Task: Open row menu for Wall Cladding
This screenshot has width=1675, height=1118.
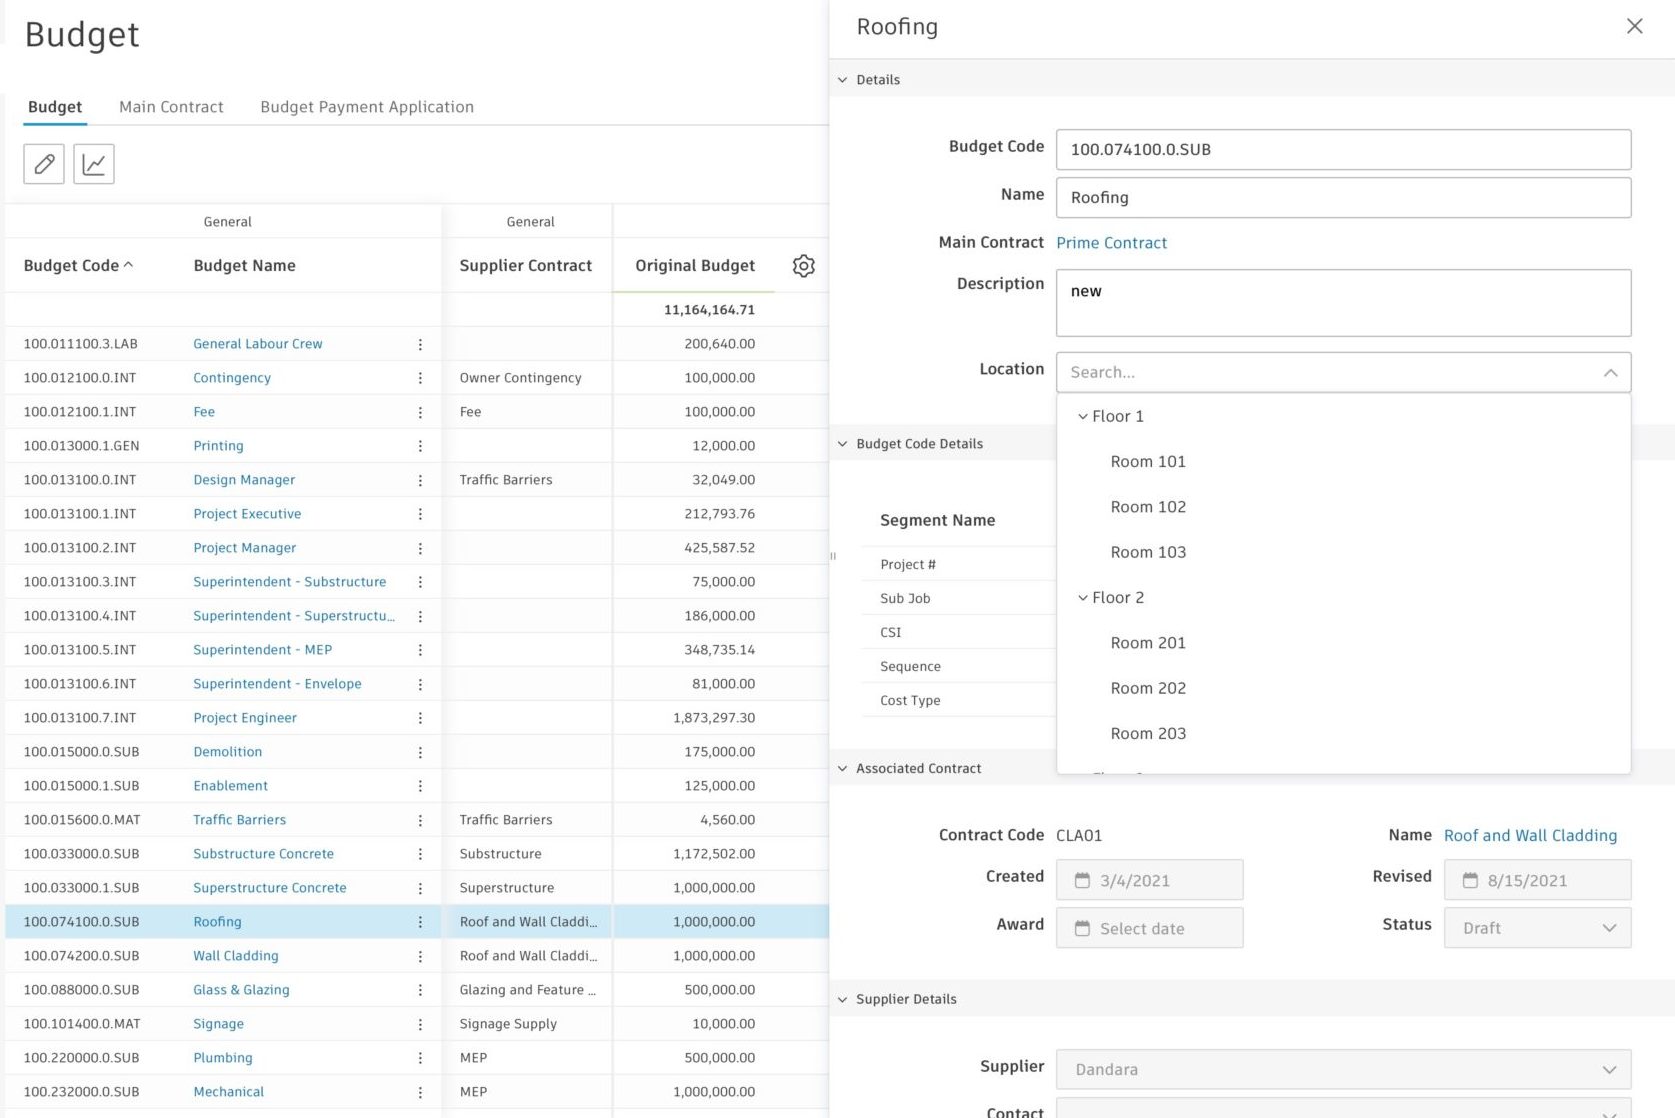Action: (420, 956)
